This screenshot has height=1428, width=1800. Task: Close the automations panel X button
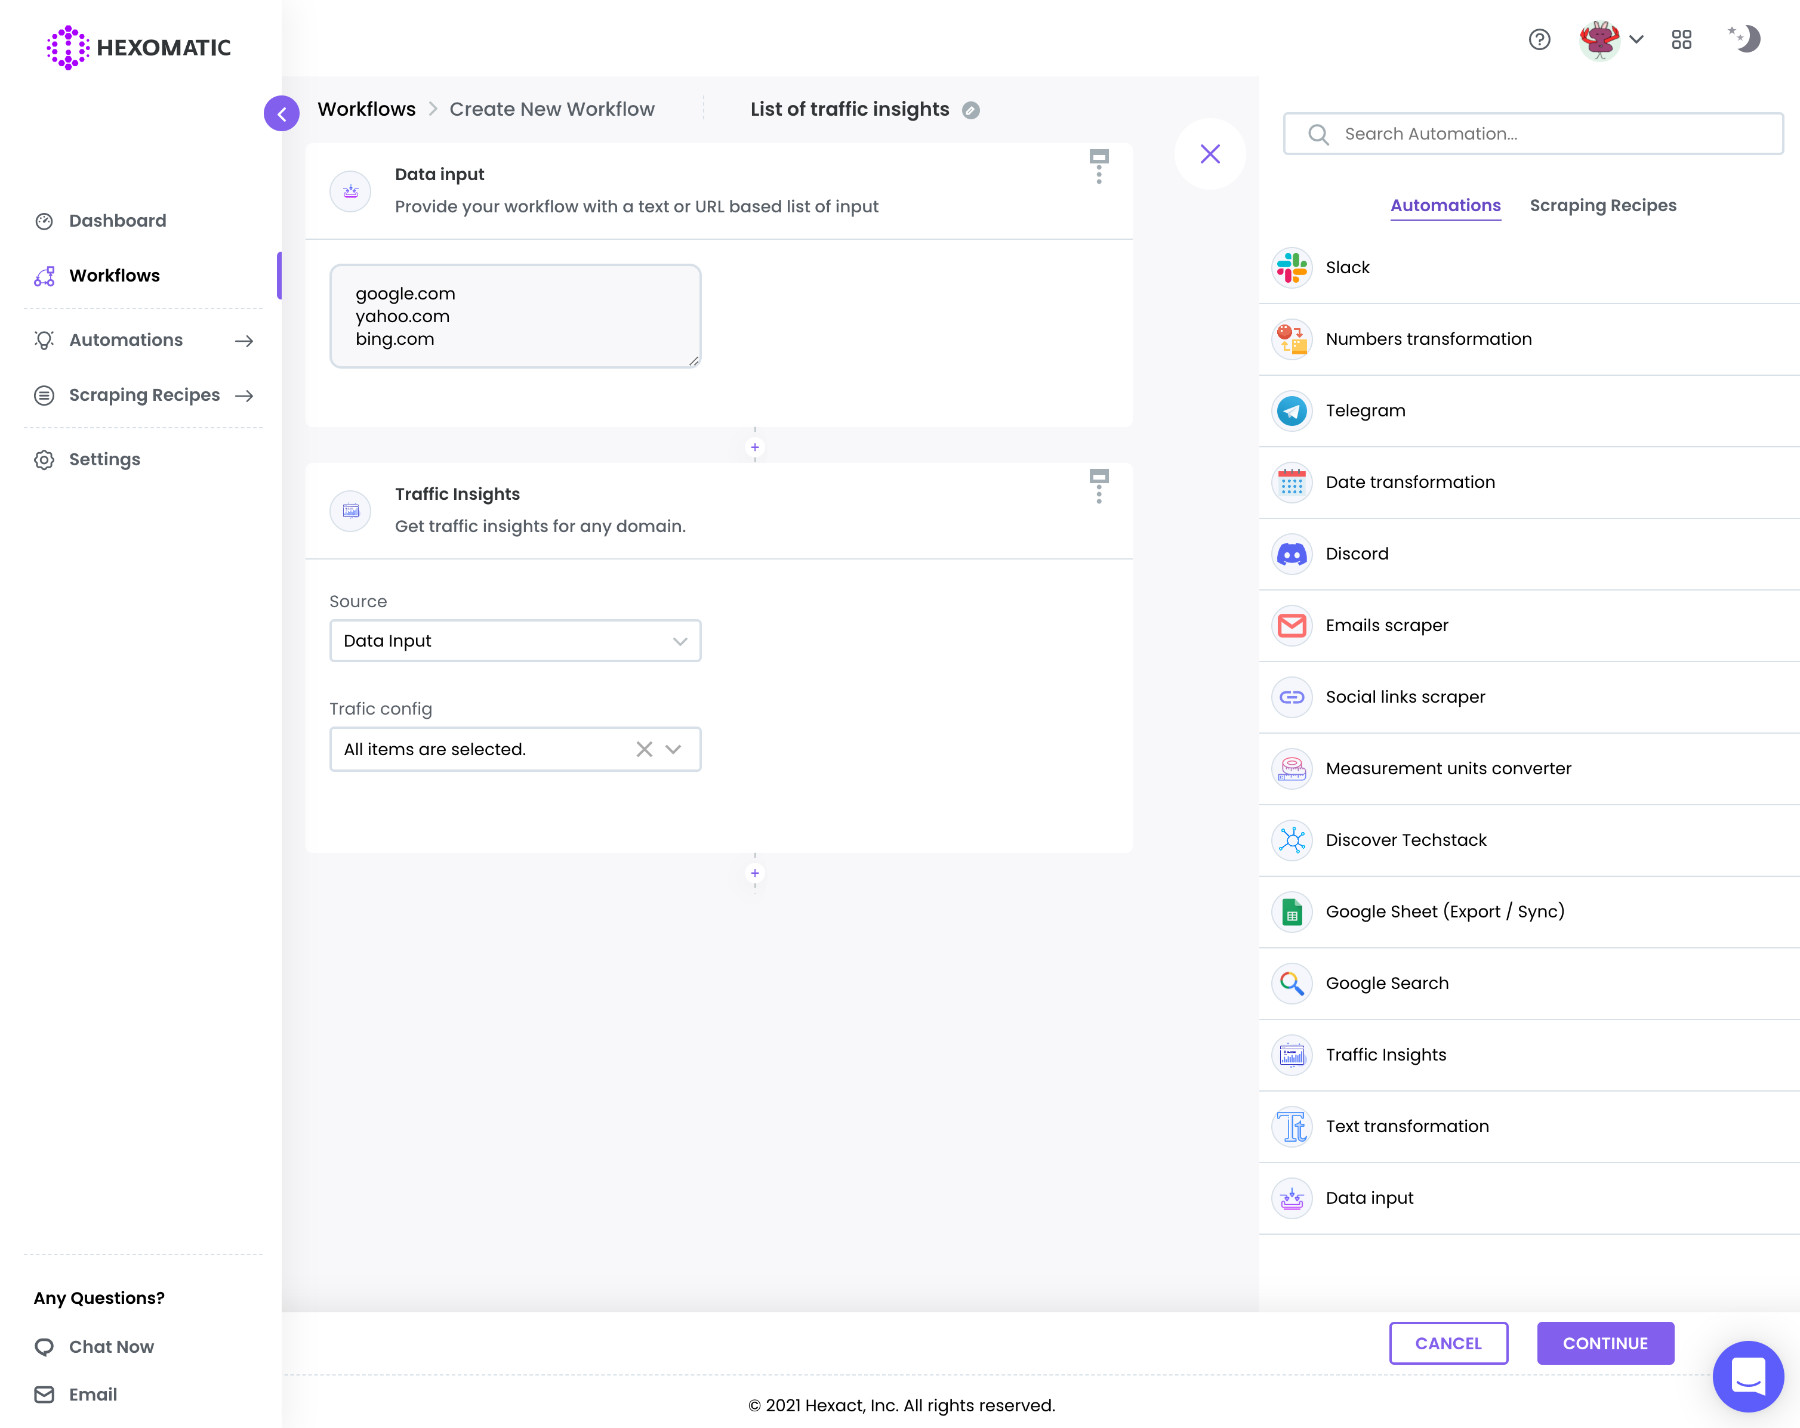[1210, 154]
